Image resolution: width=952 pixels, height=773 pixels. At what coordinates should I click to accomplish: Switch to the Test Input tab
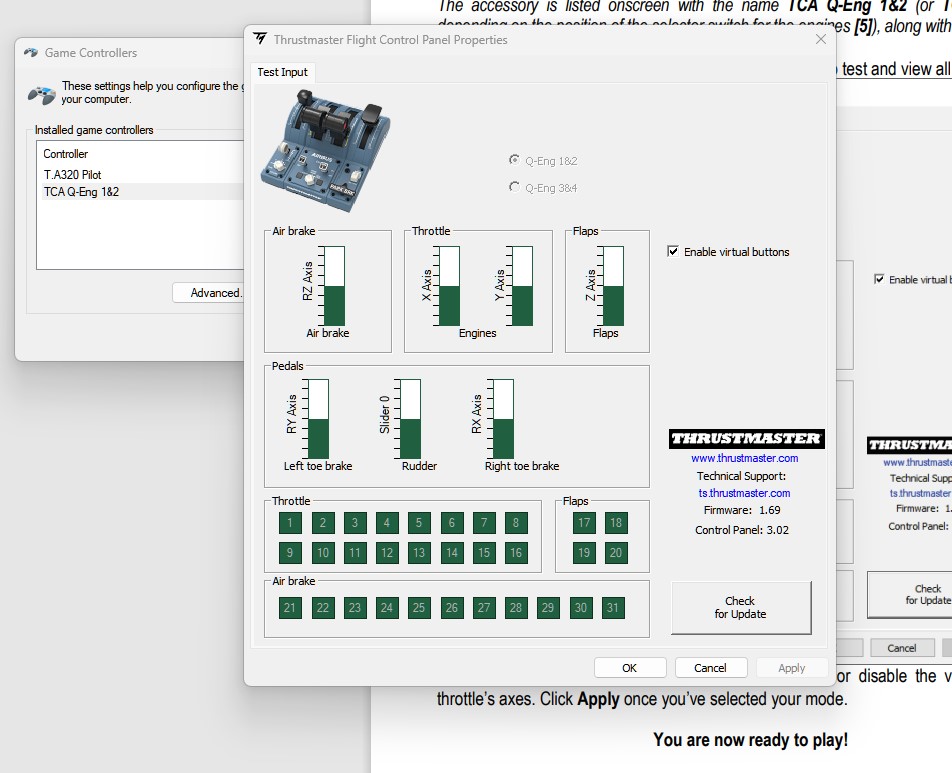click(x=283, y=72)
